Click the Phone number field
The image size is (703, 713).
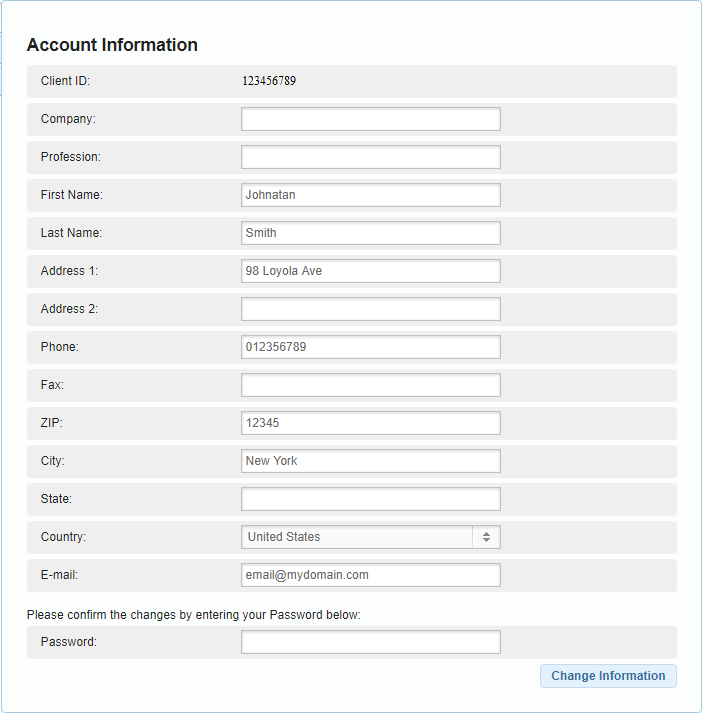pyautogui.click(x=370, y=347)
